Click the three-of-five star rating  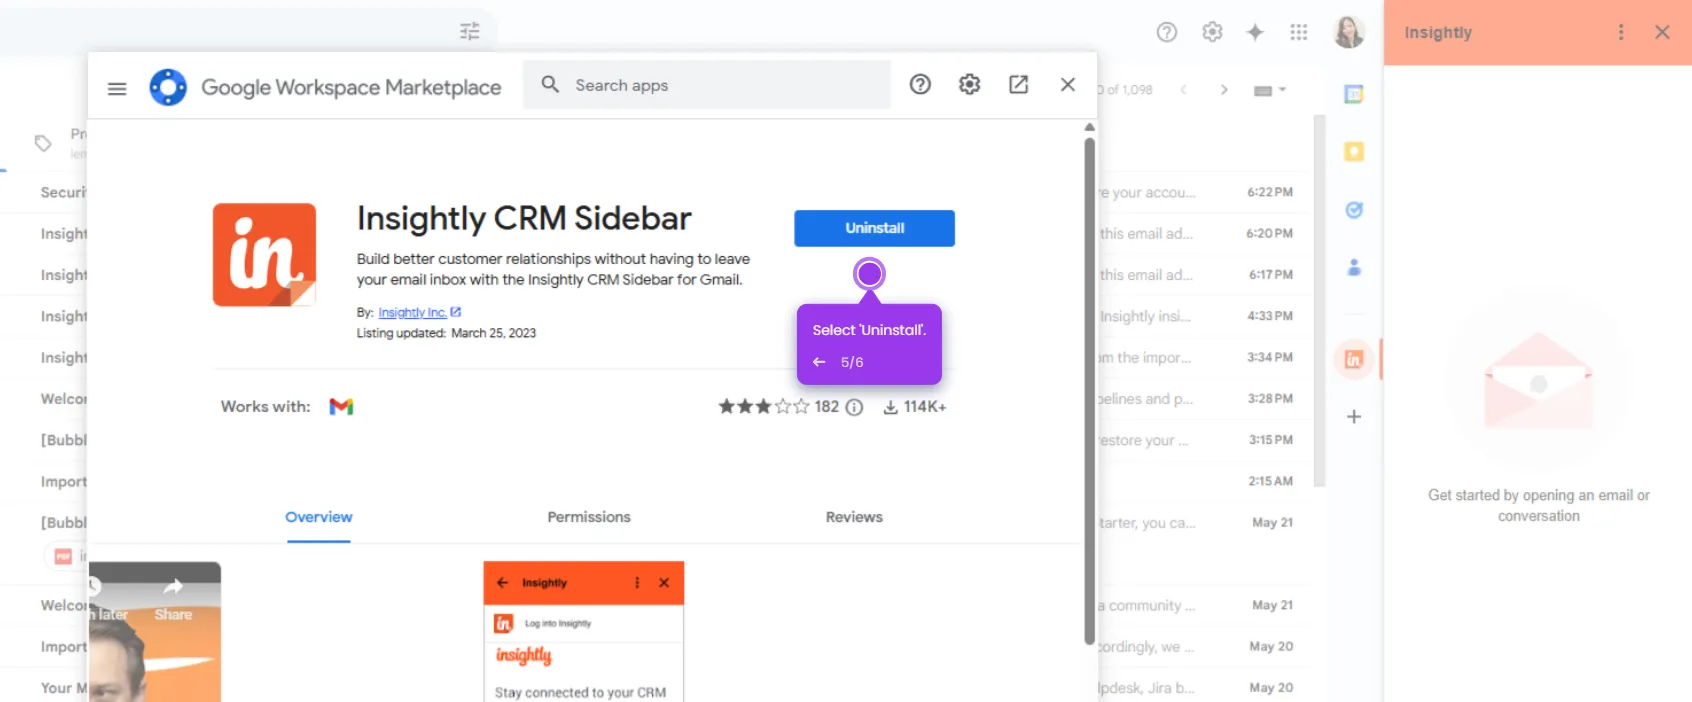[x=764, y=406]
